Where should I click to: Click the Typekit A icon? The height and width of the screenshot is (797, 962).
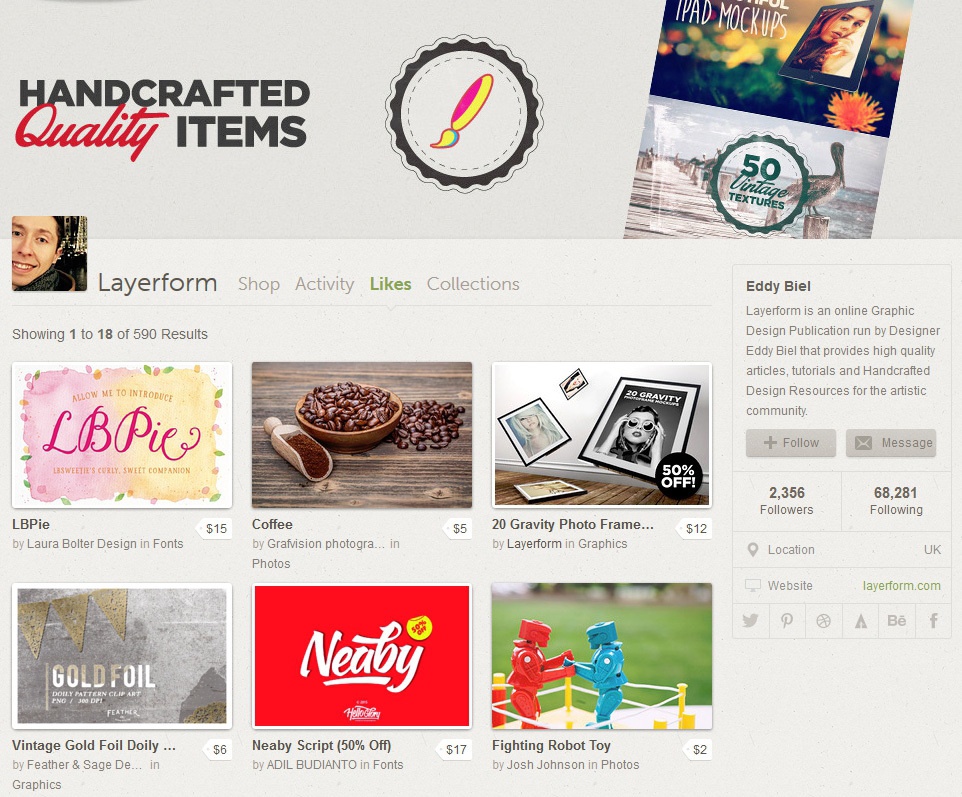pos(860,620)
